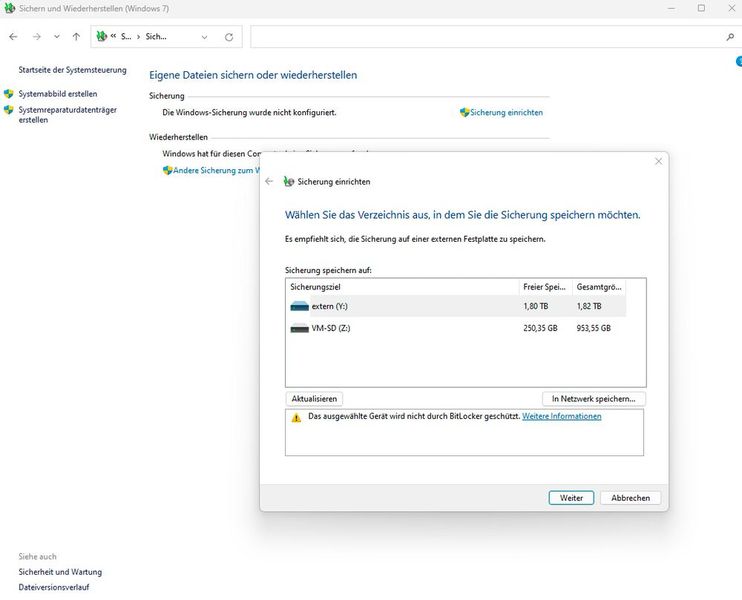Click Andere Sicherung zum Wiederherstellen link

tap(216, 170)
